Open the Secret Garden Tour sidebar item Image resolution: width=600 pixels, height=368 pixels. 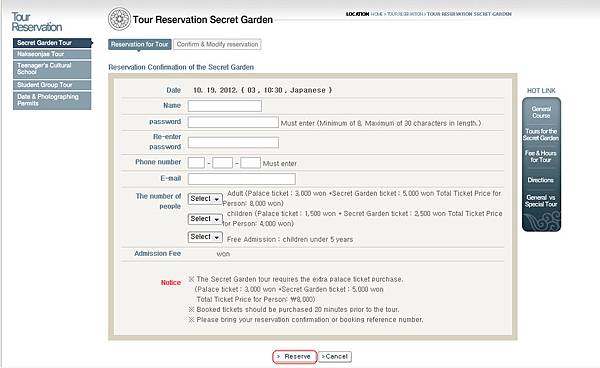52,43
